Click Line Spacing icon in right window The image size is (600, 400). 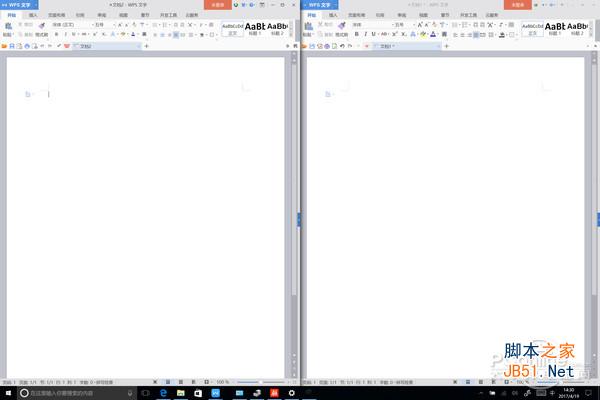(491, 34)
